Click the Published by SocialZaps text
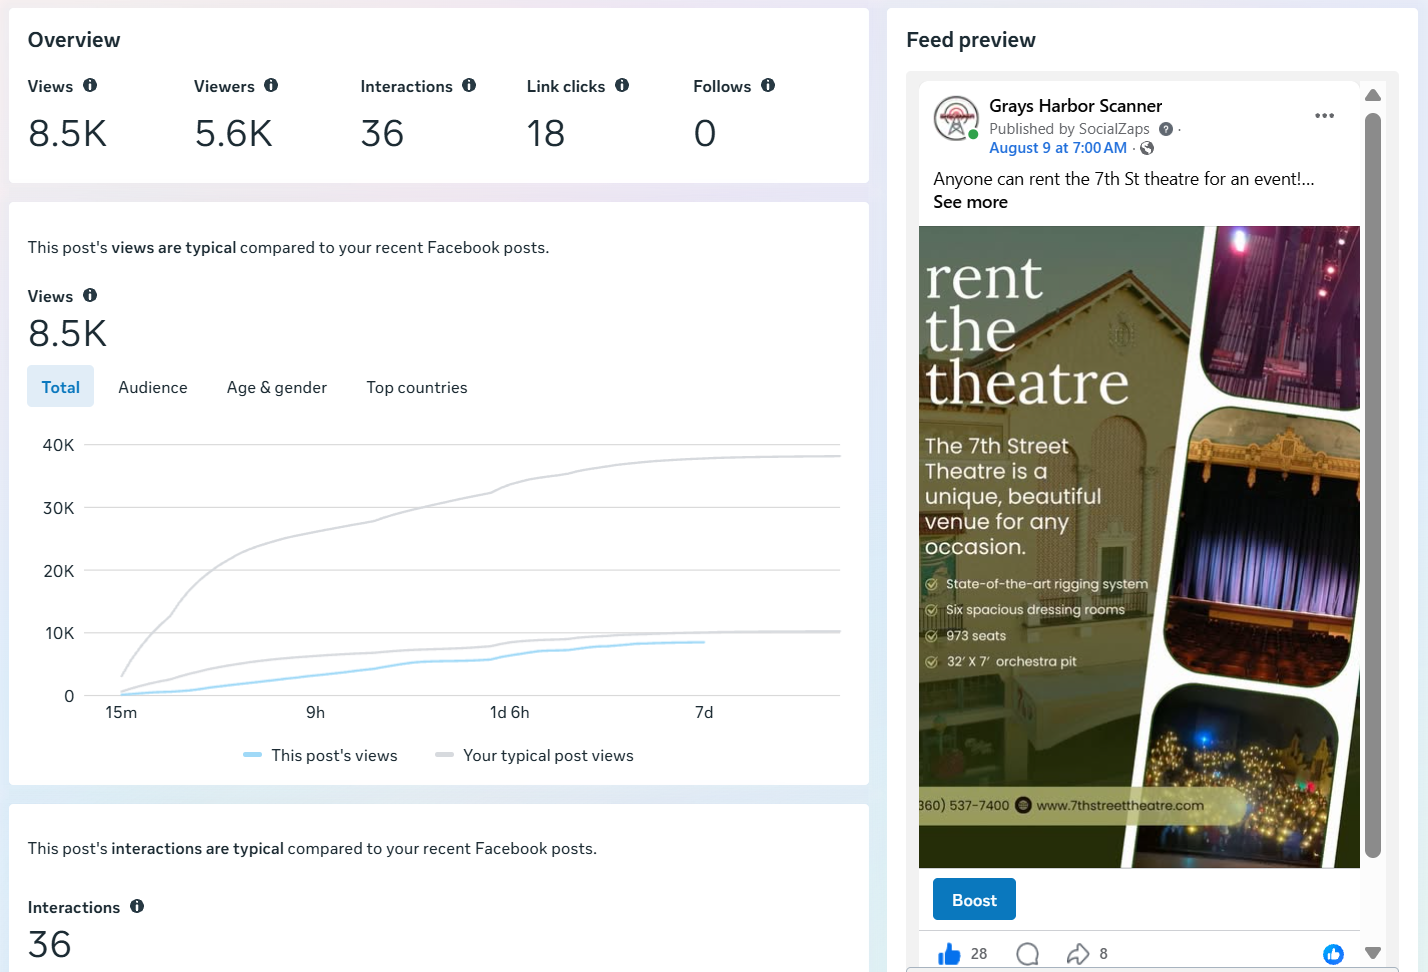1428x972 pixels. [x=1069, y=129]
